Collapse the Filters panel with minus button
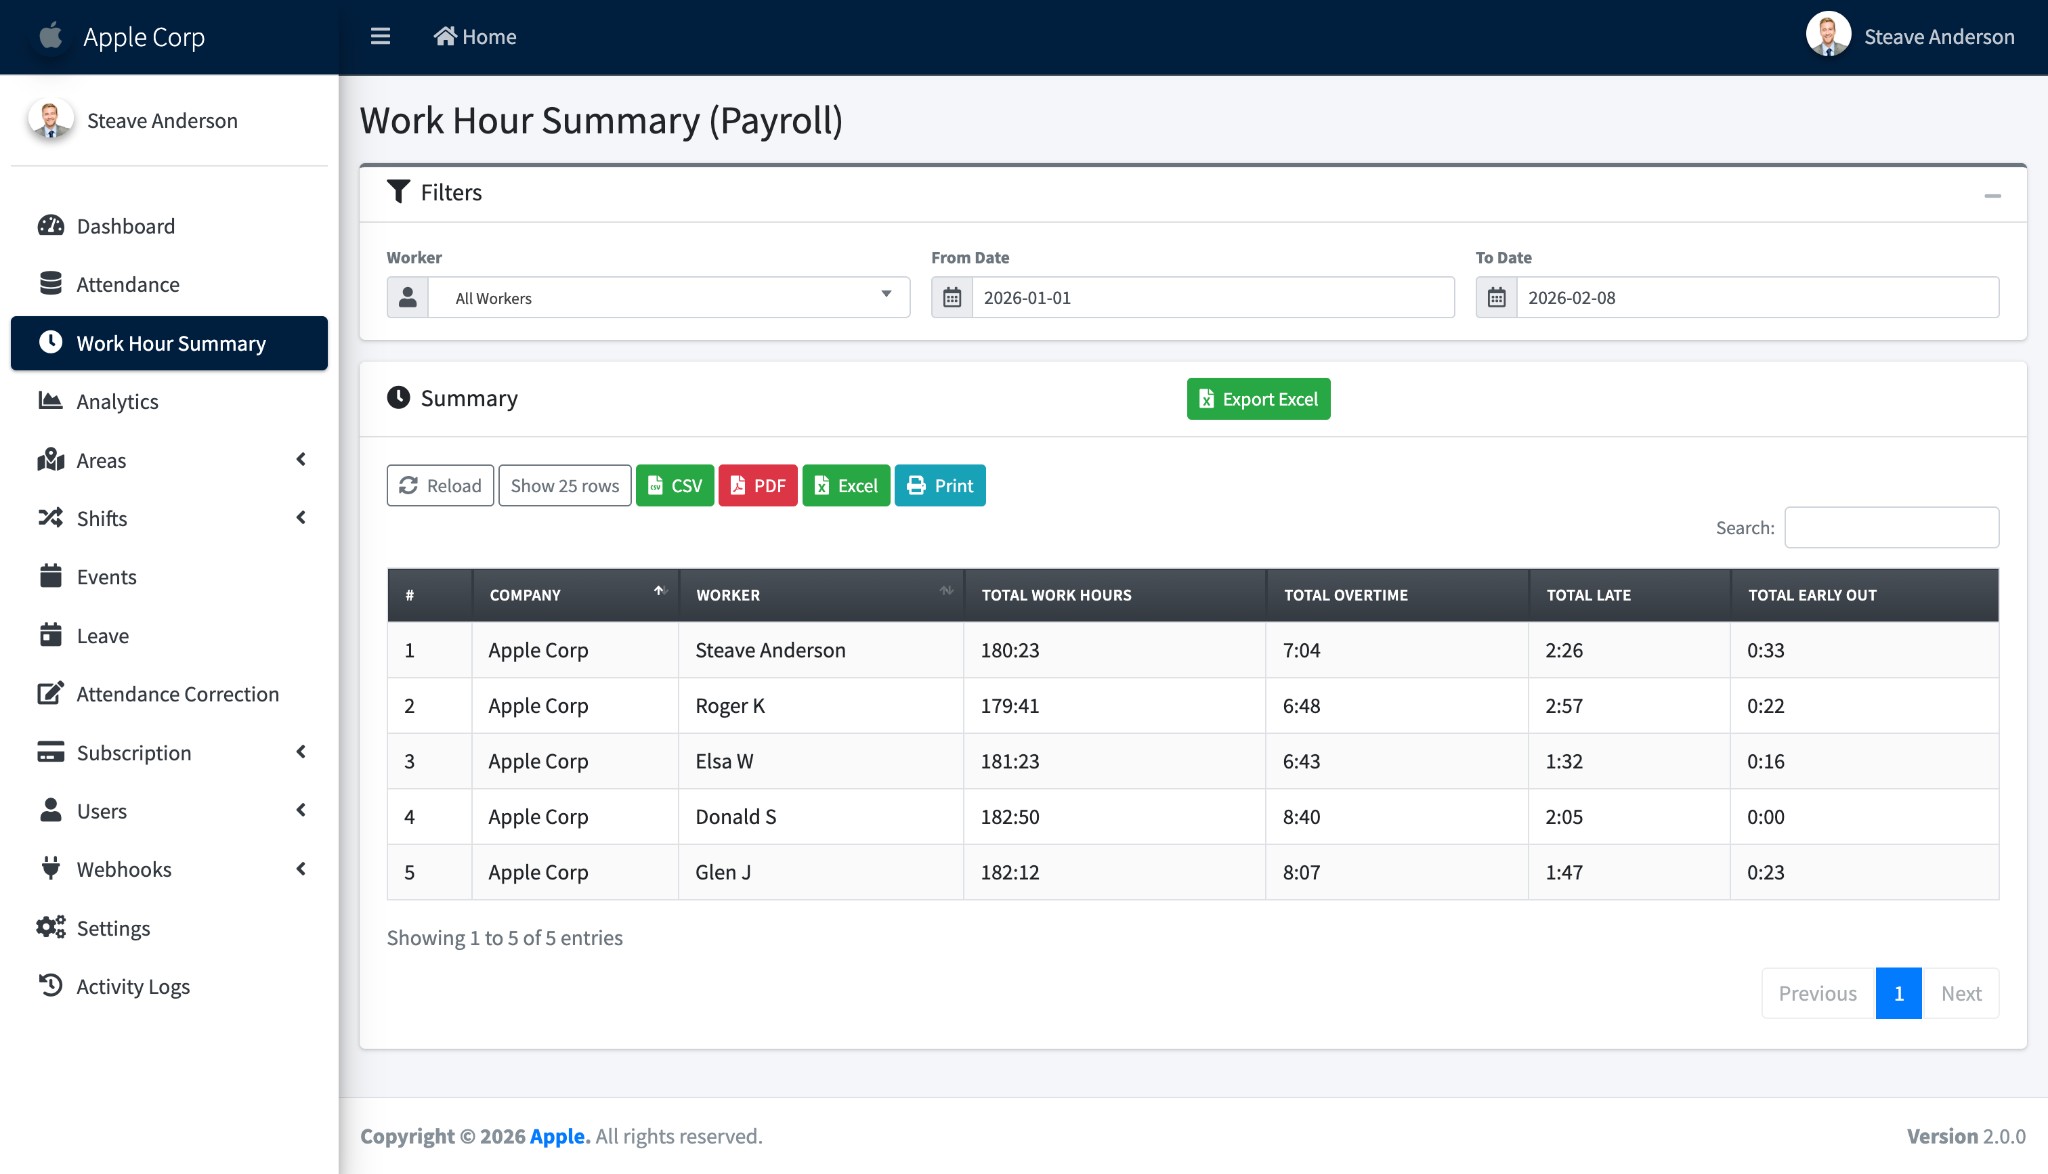 coord(1992,196)
